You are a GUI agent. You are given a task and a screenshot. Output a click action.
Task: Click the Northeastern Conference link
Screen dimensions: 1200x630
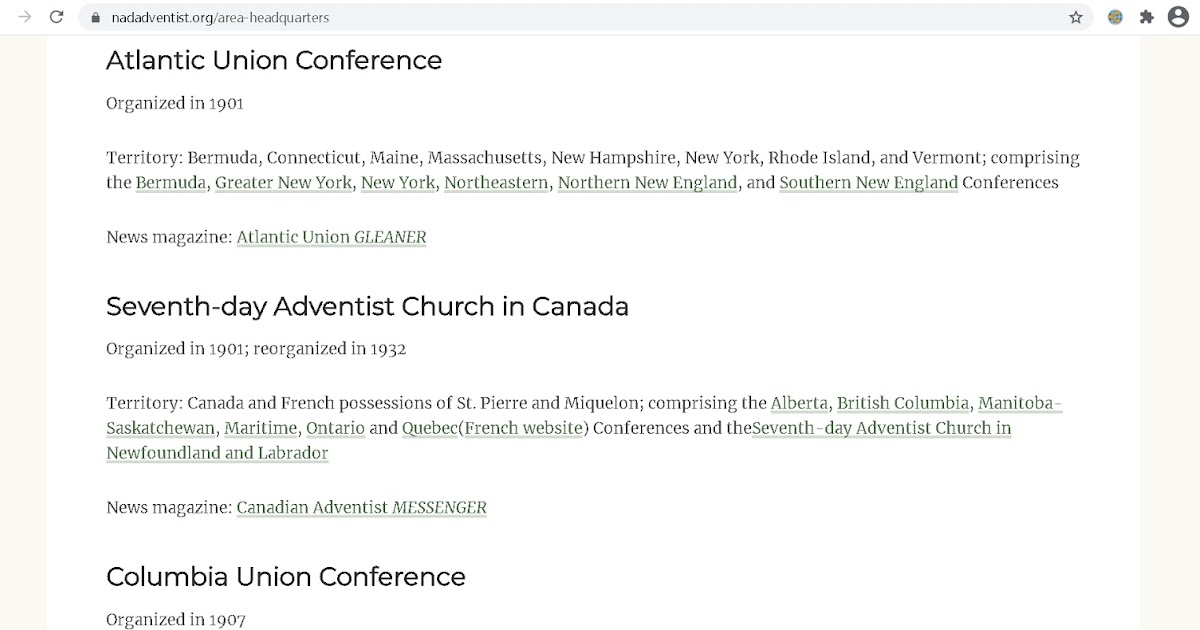(496, 182)
